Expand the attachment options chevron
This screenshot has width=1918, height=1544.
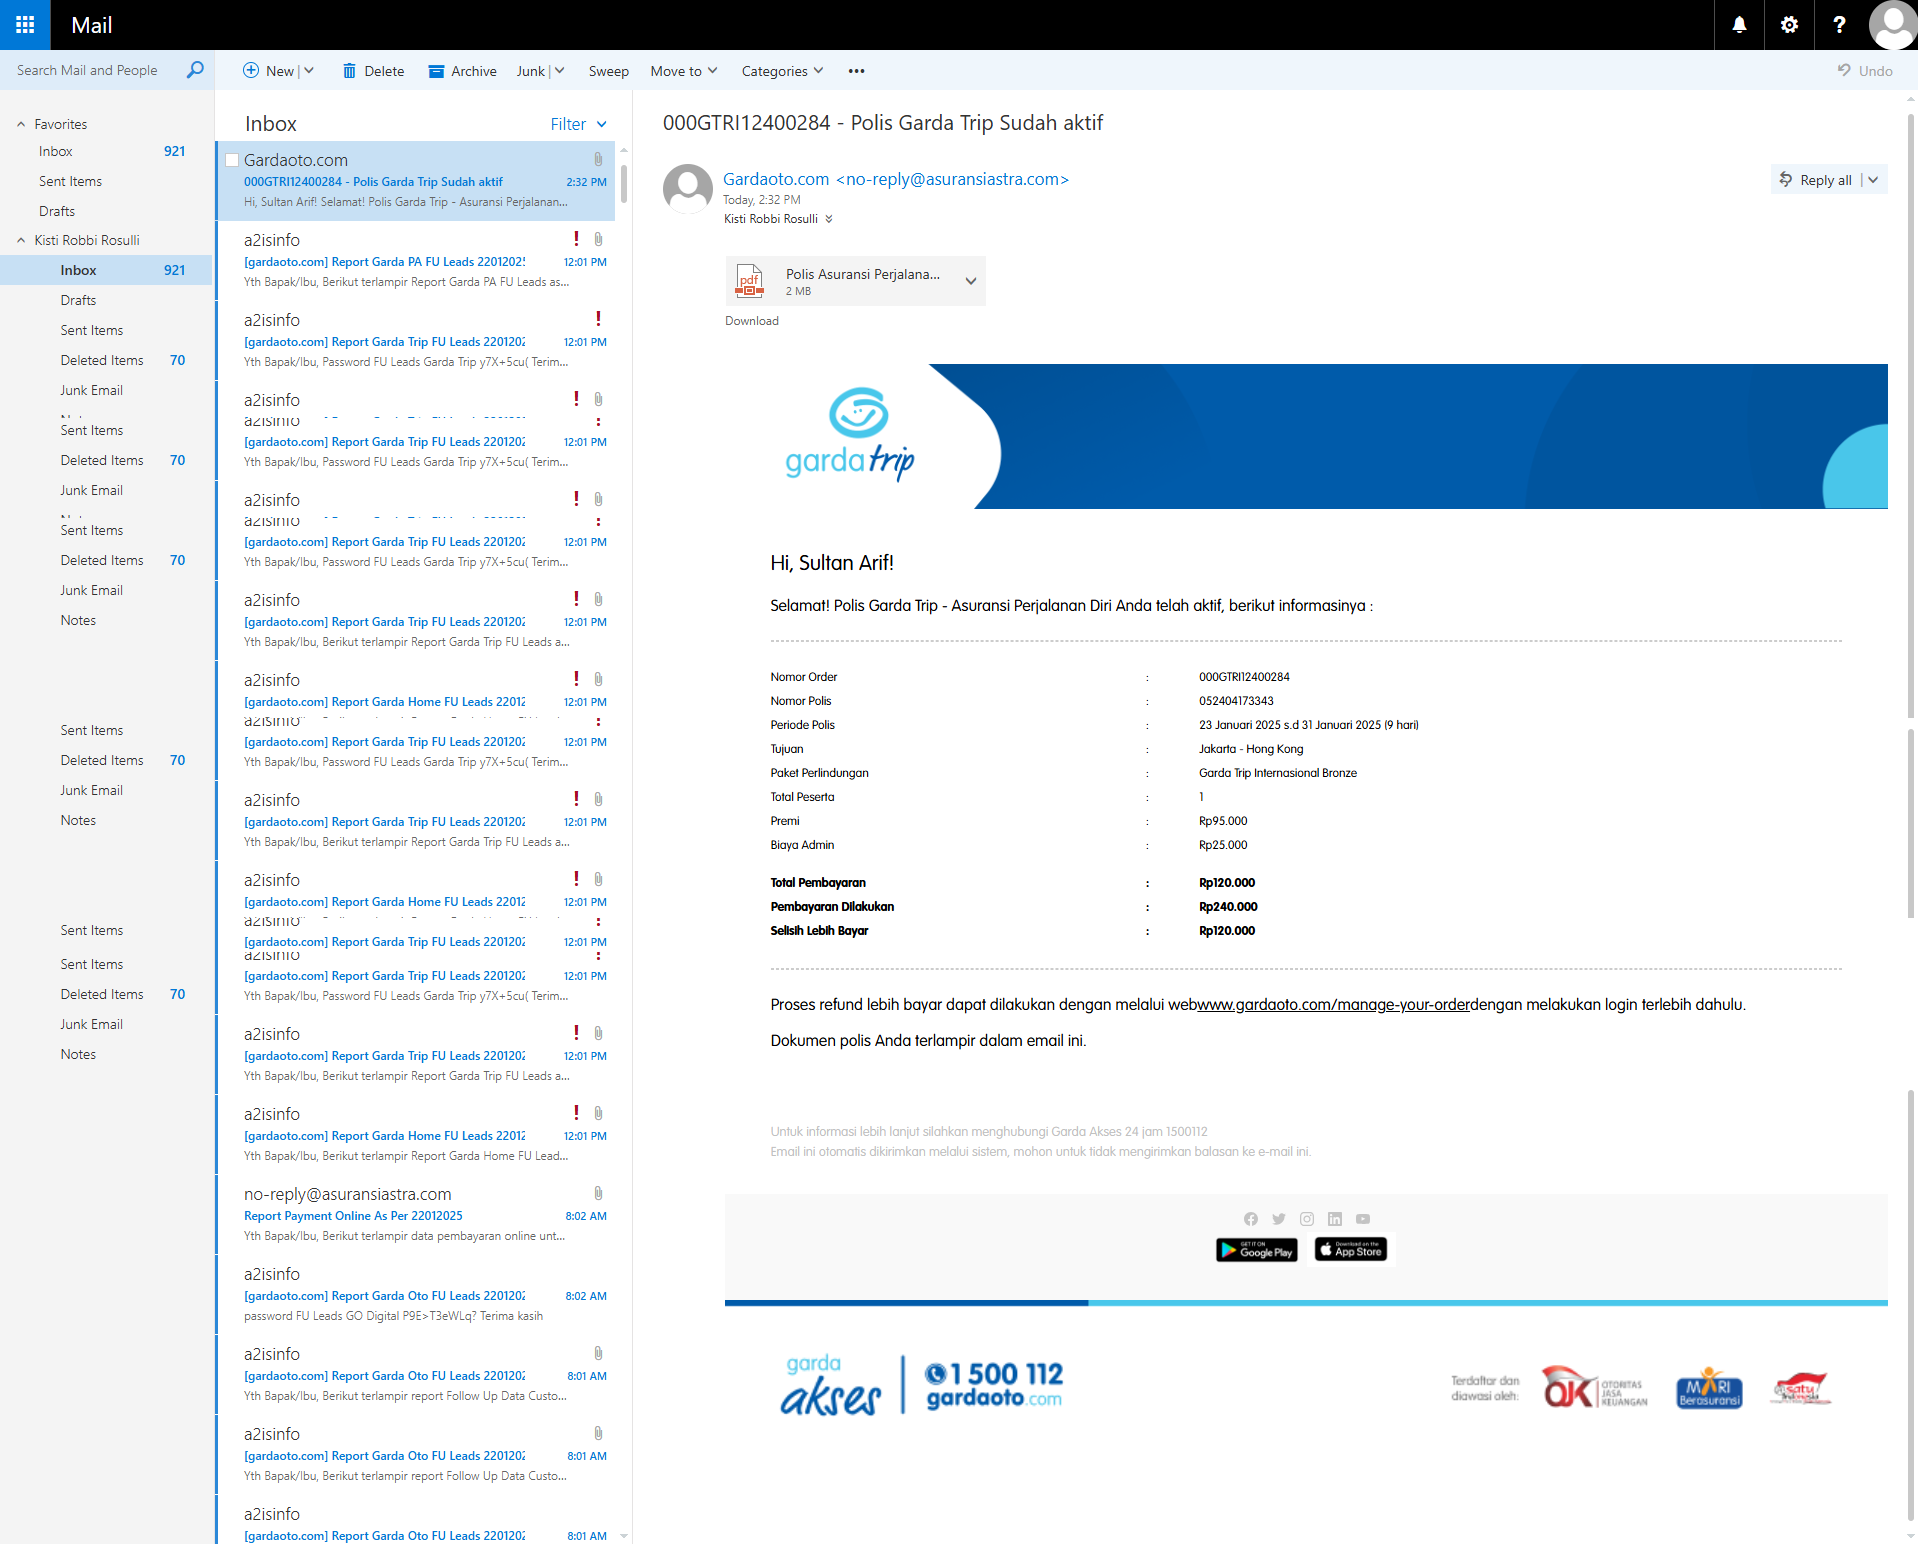(970, 281)
